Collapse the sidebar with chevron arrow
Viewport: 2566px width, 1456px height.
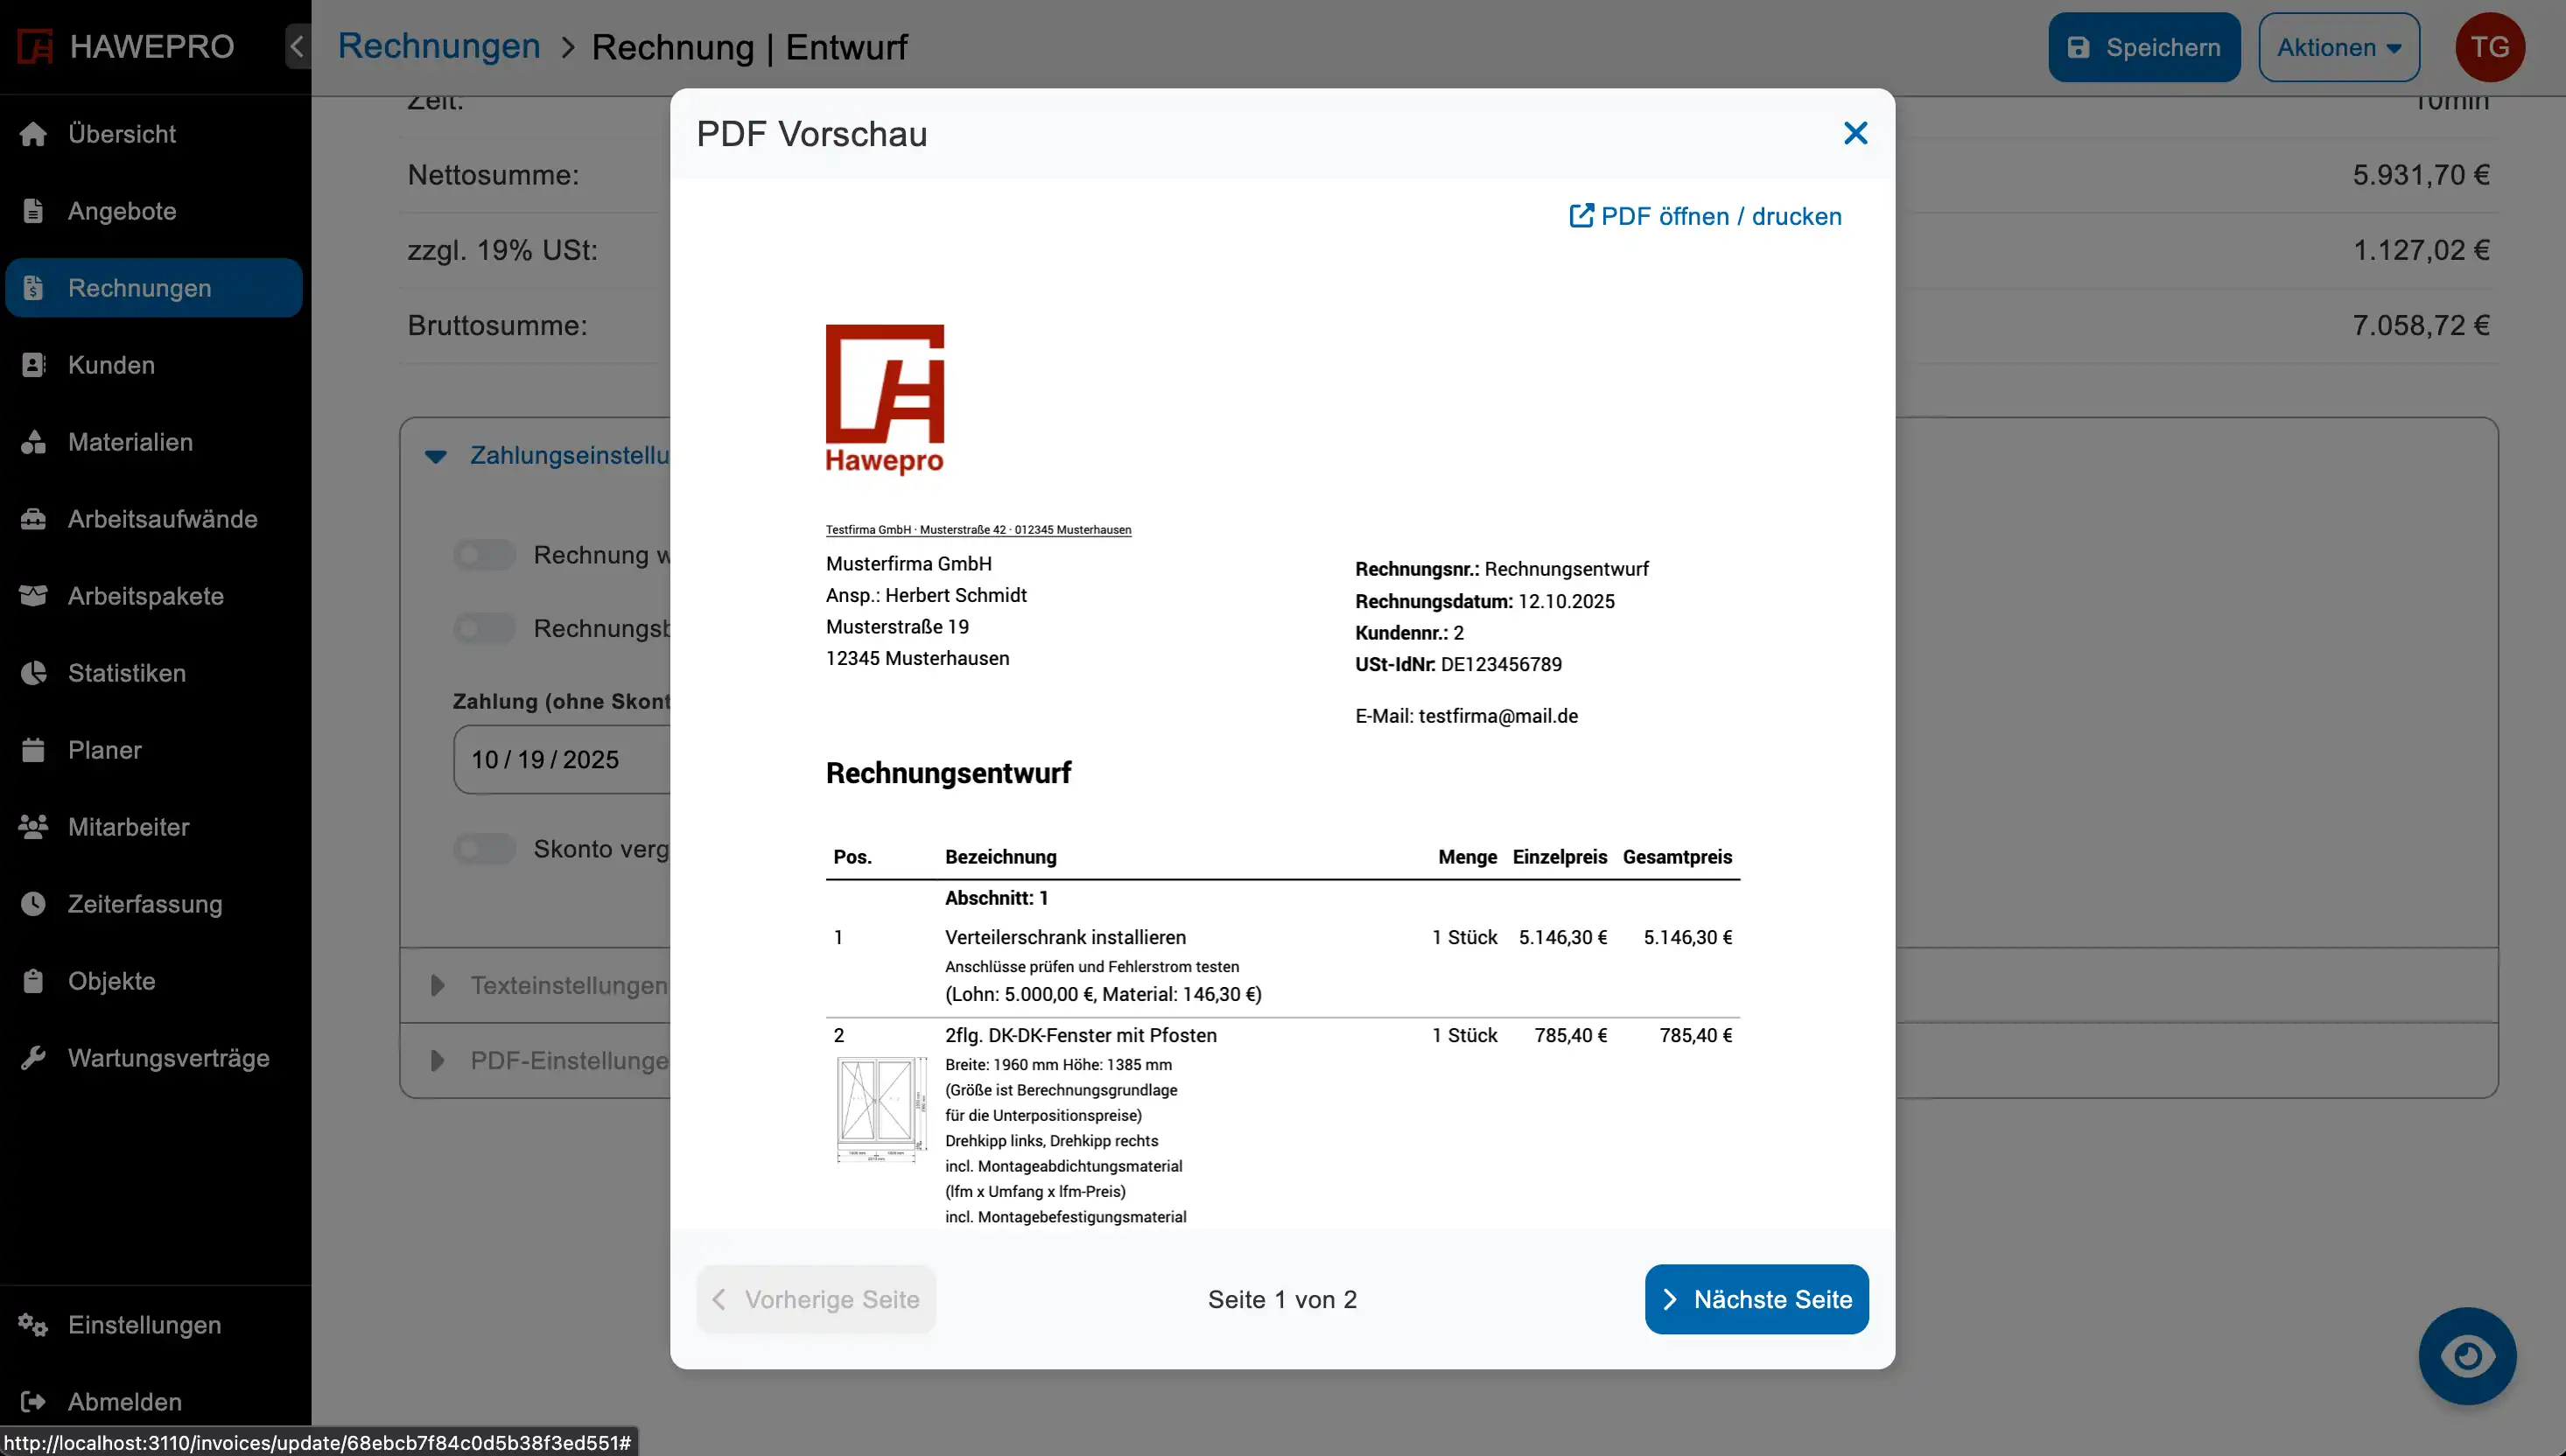(297, 46)
